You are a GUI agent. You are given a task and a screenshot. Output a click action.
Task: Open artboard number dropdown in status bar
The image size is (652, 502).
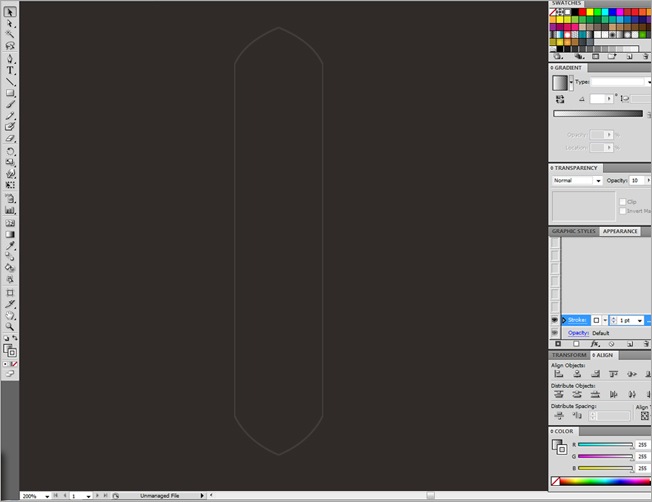point(88,496)
